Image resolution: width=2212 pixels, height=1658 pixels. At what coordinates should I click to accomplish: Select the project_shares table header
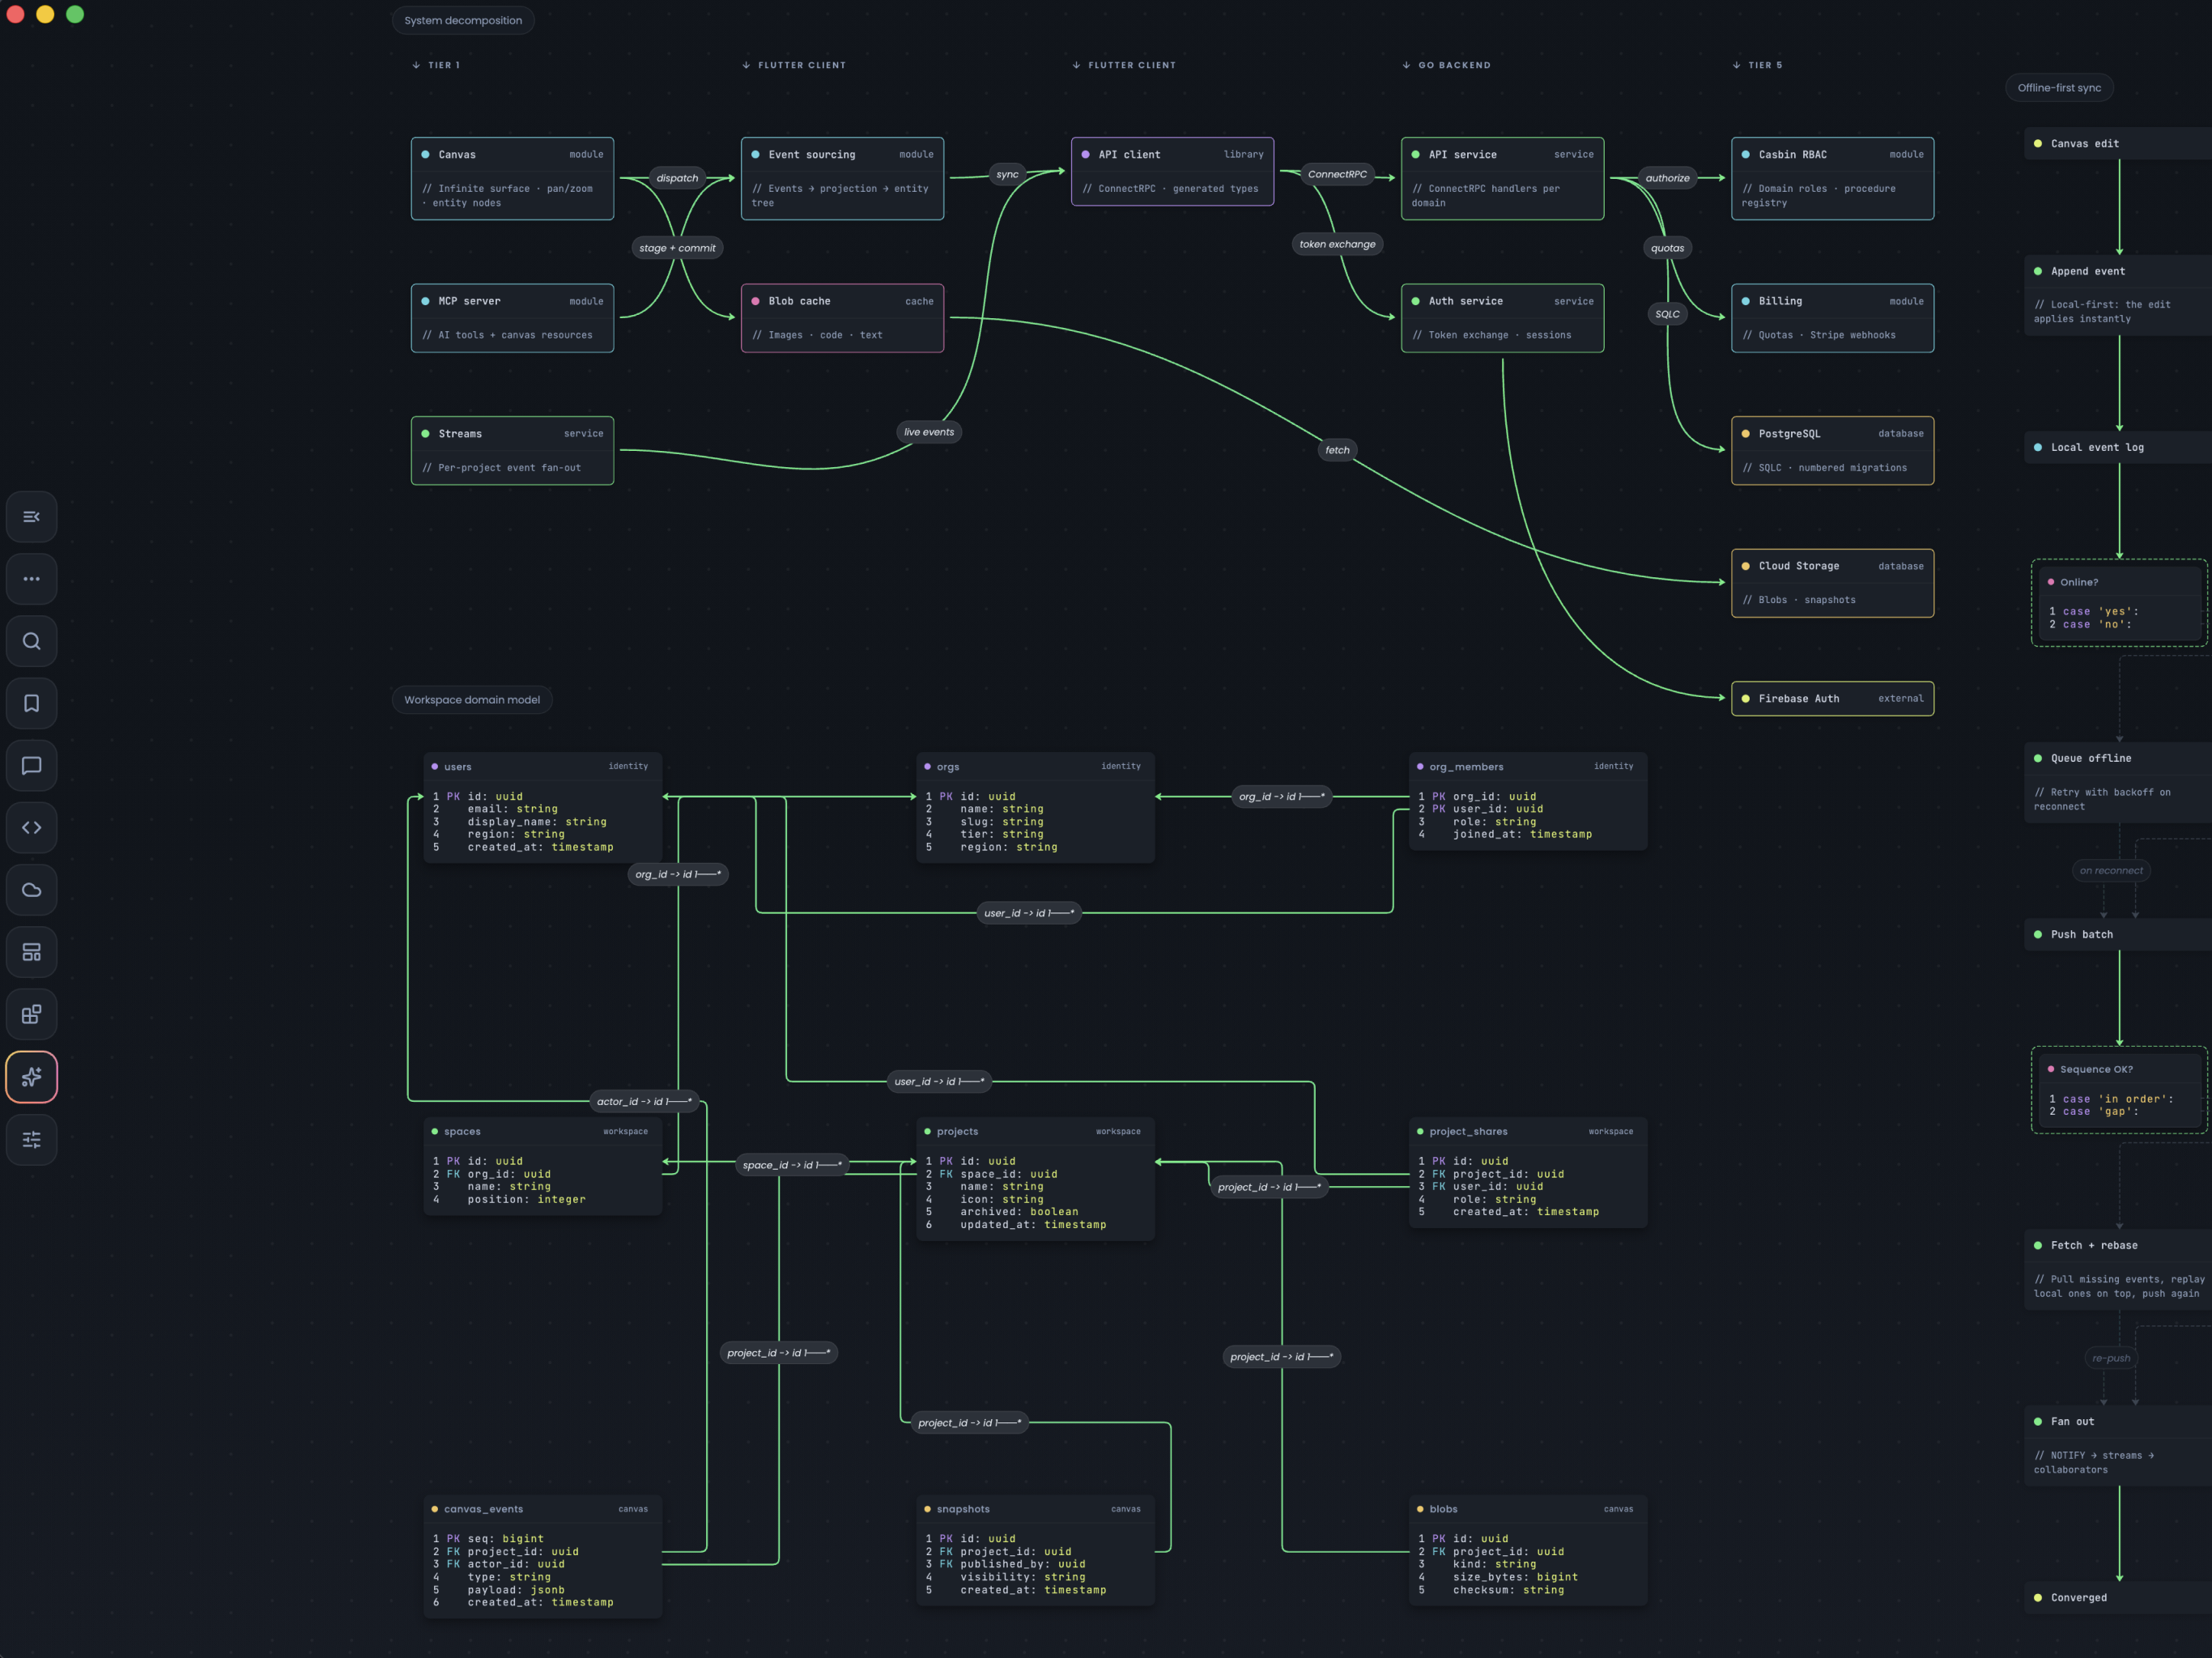click(1528, 1132)
